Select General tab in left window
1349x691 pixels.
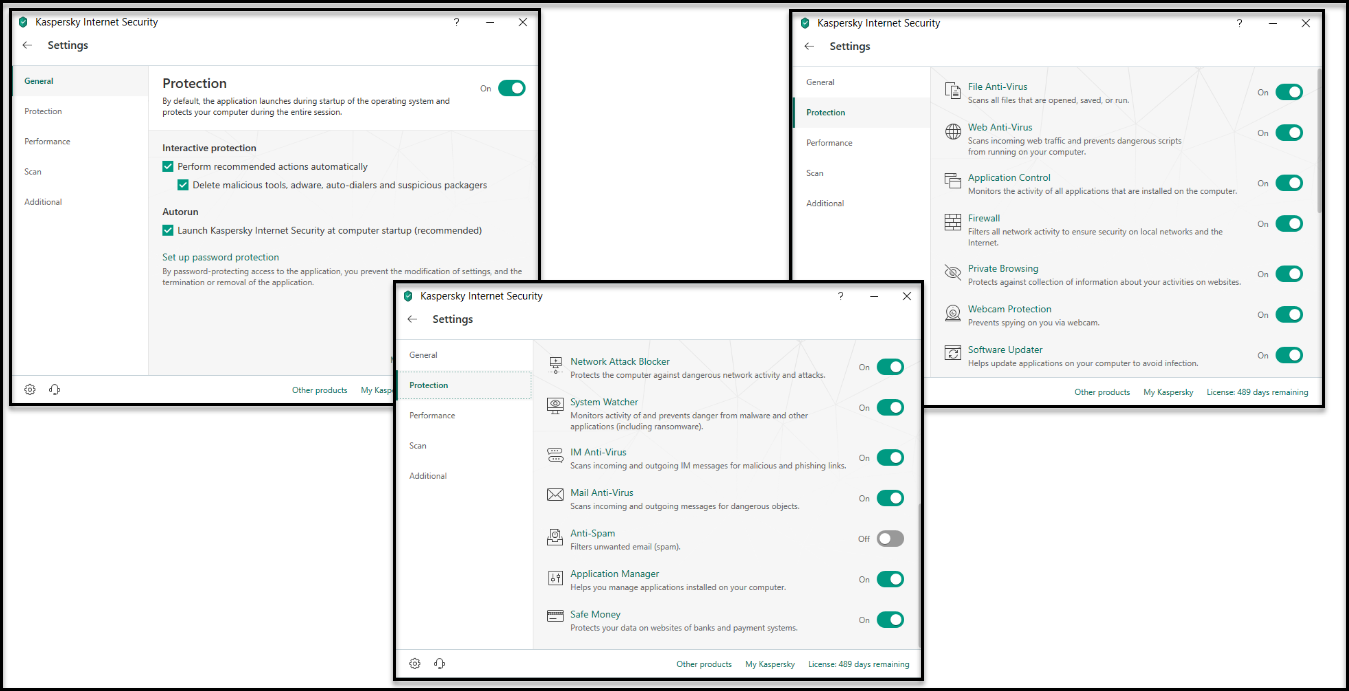pyautogui.click(x=80, y=81)
